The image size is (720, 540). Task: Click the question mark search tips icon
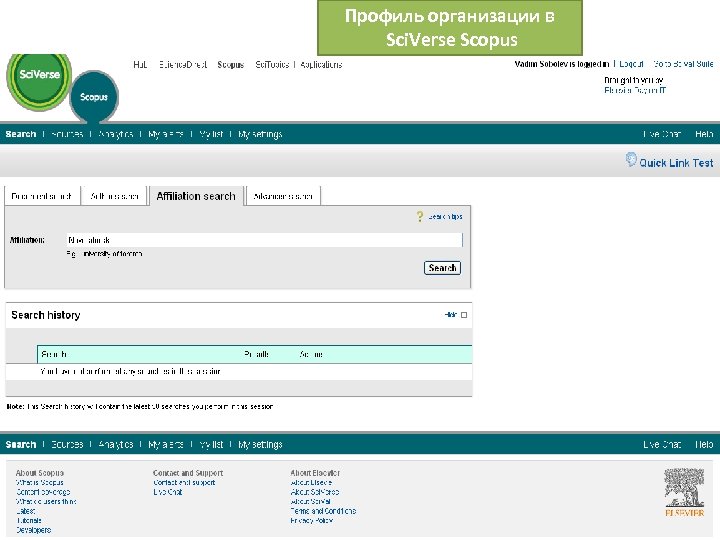pos(420,216)
